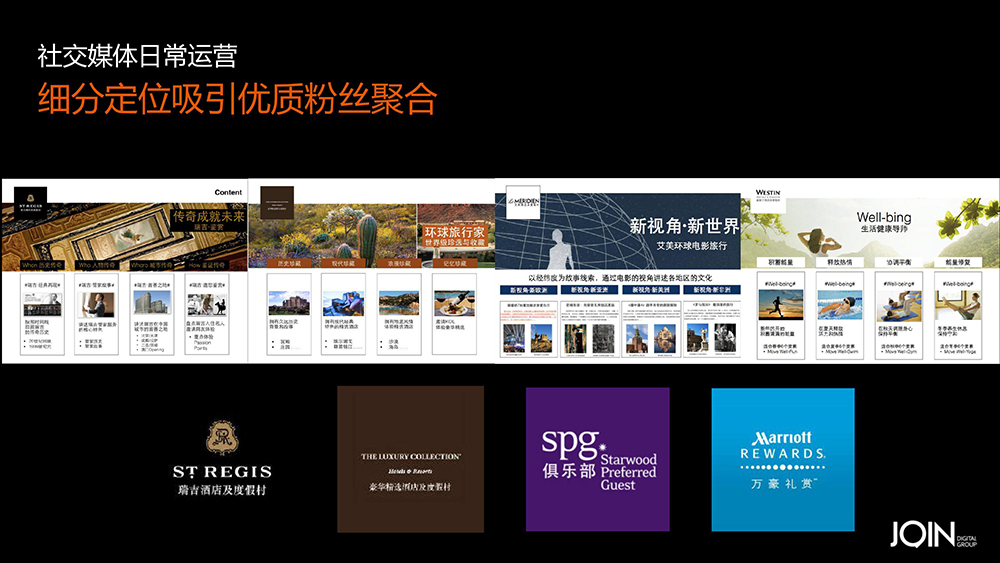Select the '浪漫珍藏' orange tab
The image size is (1000, 563).
399,263
